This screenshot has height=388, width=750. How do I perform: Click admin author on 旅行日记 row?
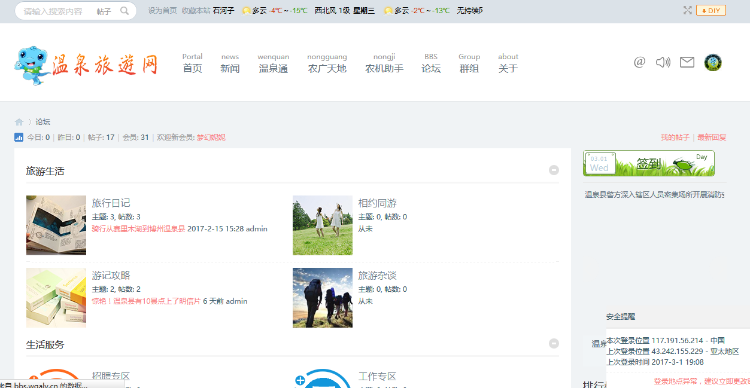[257, 229]
